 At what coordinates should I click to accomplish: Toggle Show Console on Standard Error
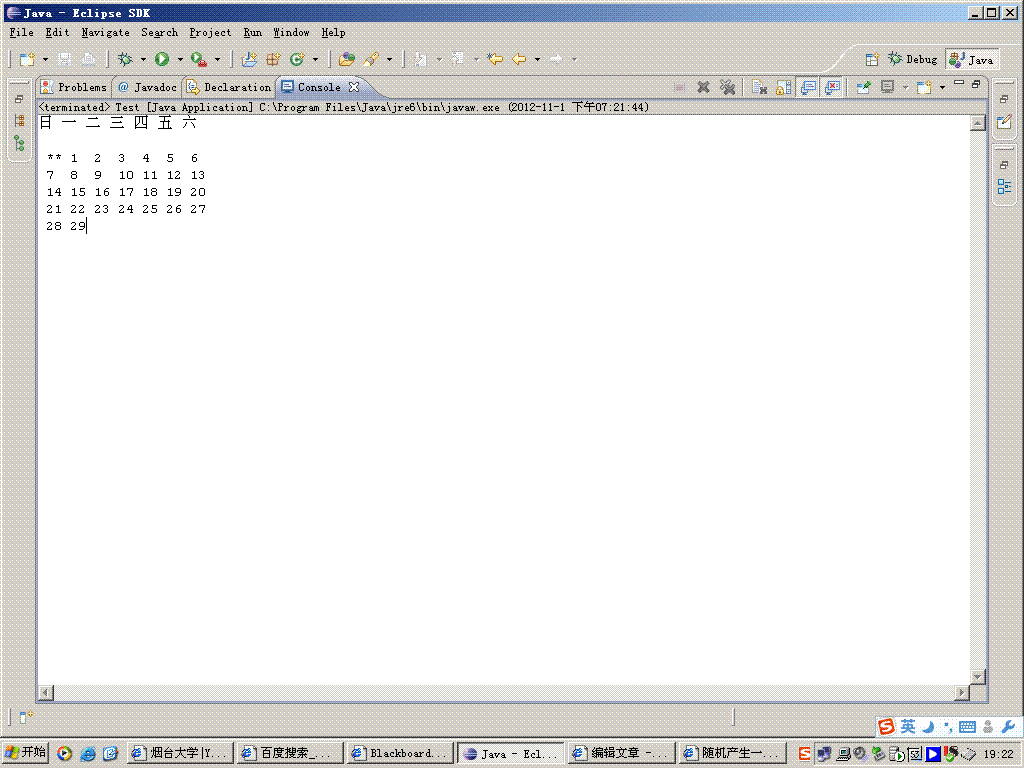coord(832,87)
